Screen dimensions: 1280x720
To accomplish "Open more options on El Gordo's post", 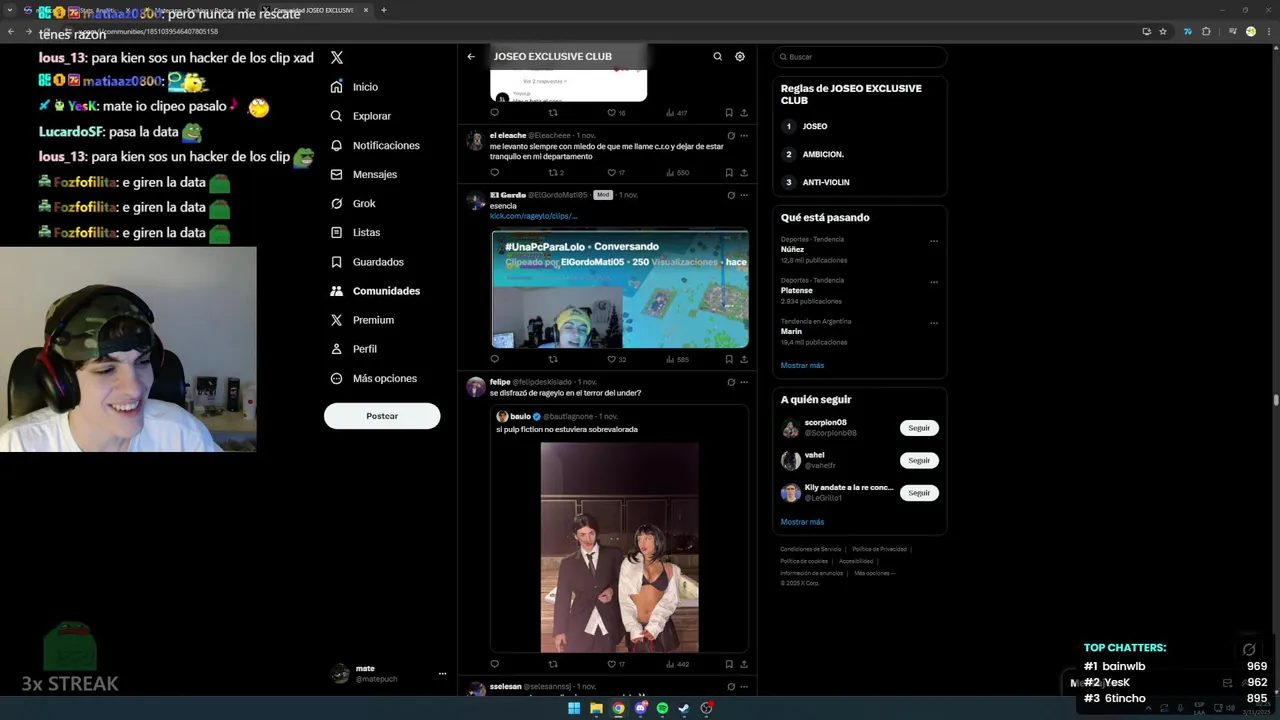I will 744,195.
